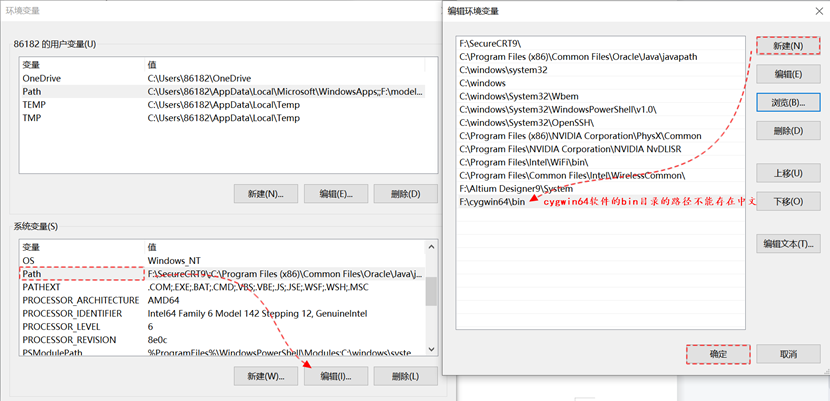Click 删除(D) under user variables
This screenshot has height=401, width=830.
click(405, 194)
